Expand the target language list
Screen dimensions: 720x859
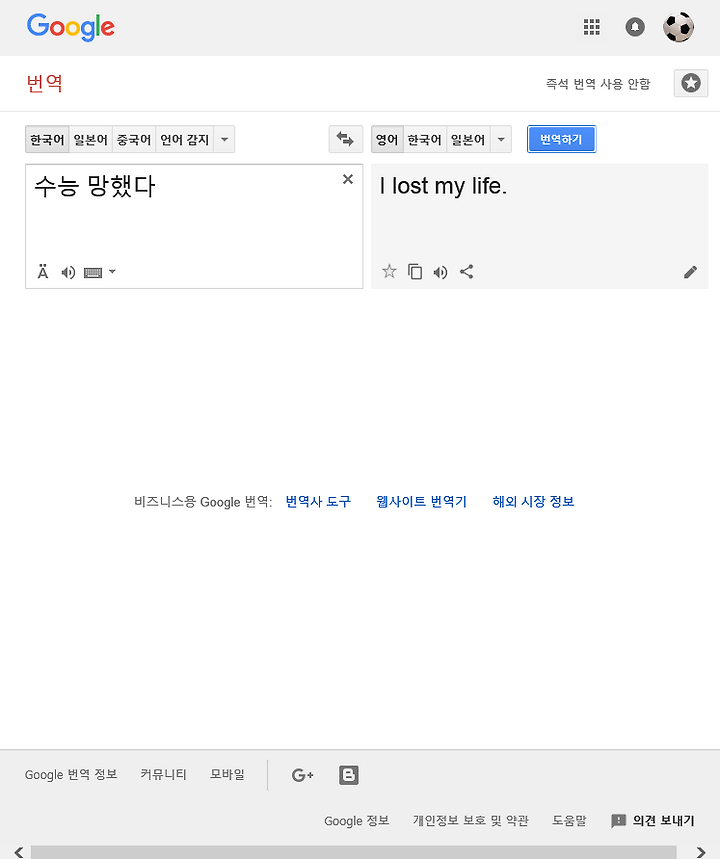pos(501,140)
